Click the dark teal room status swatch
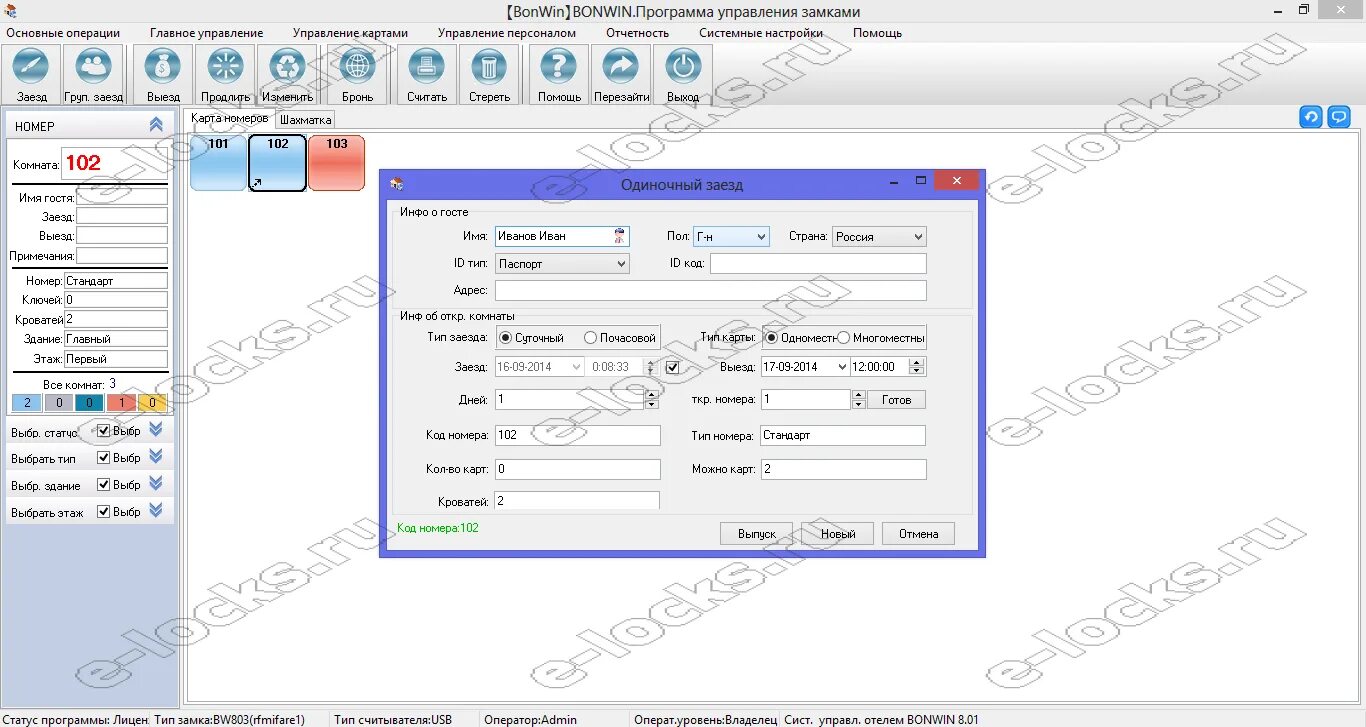Screen dimensions: 1366x727 (89, 403)
